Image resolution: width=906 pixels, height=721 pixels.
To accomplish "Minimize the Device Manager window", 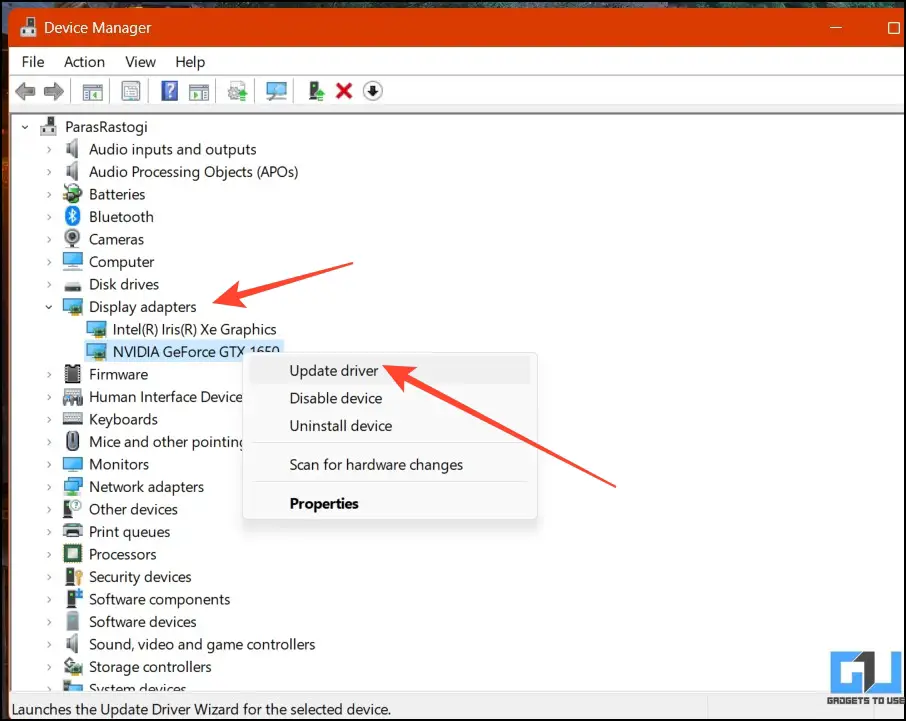I will click(836, 27).
